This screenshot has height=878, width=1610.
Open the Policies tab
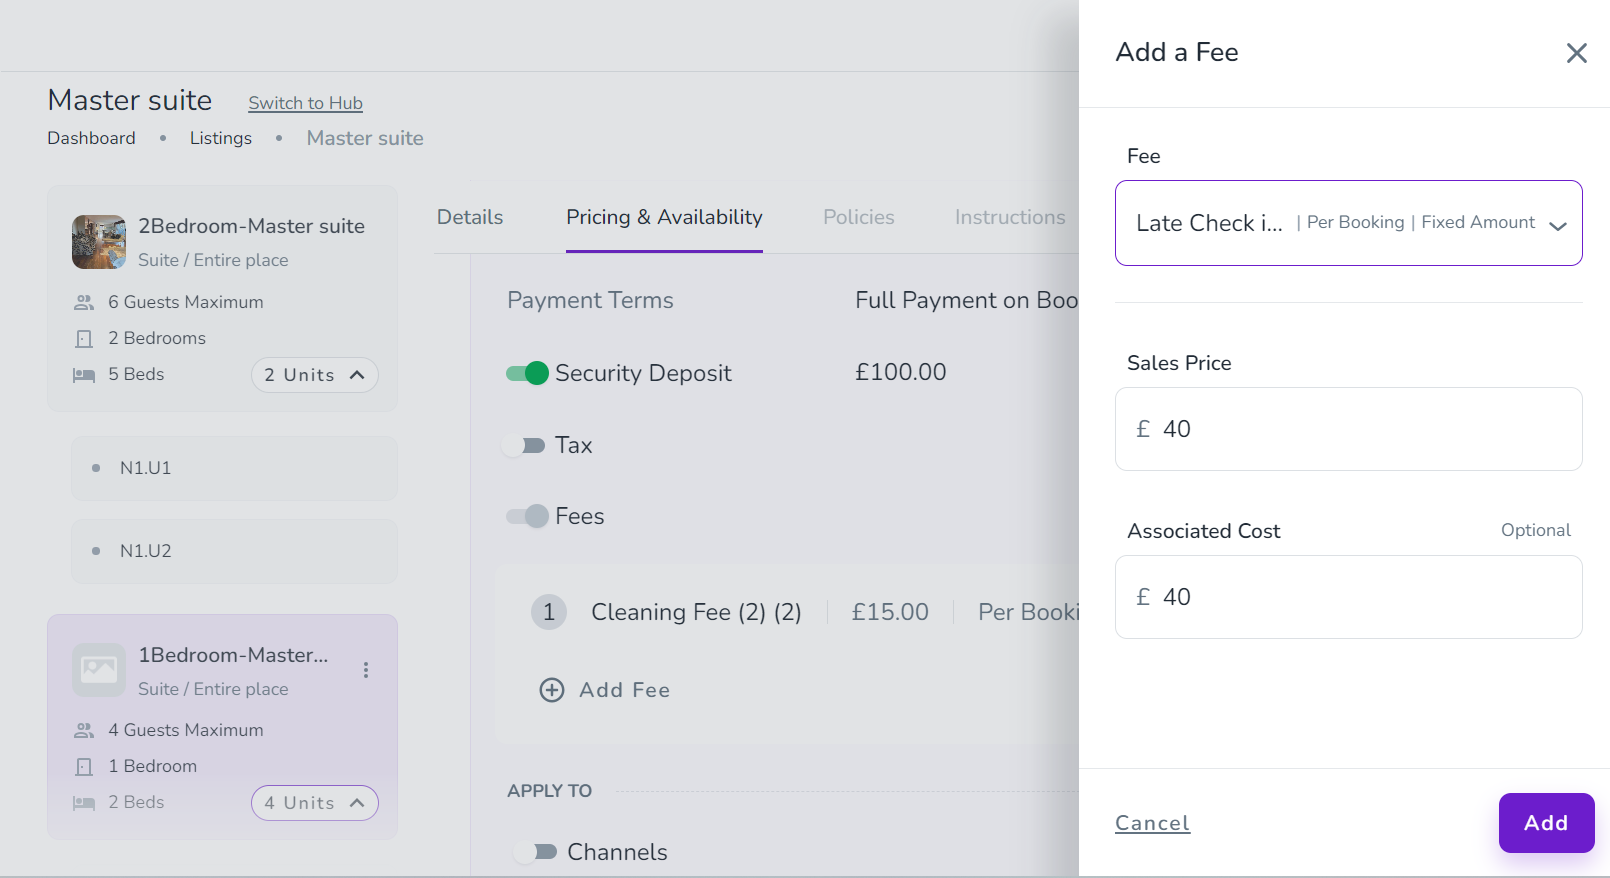tap(858, 217)
